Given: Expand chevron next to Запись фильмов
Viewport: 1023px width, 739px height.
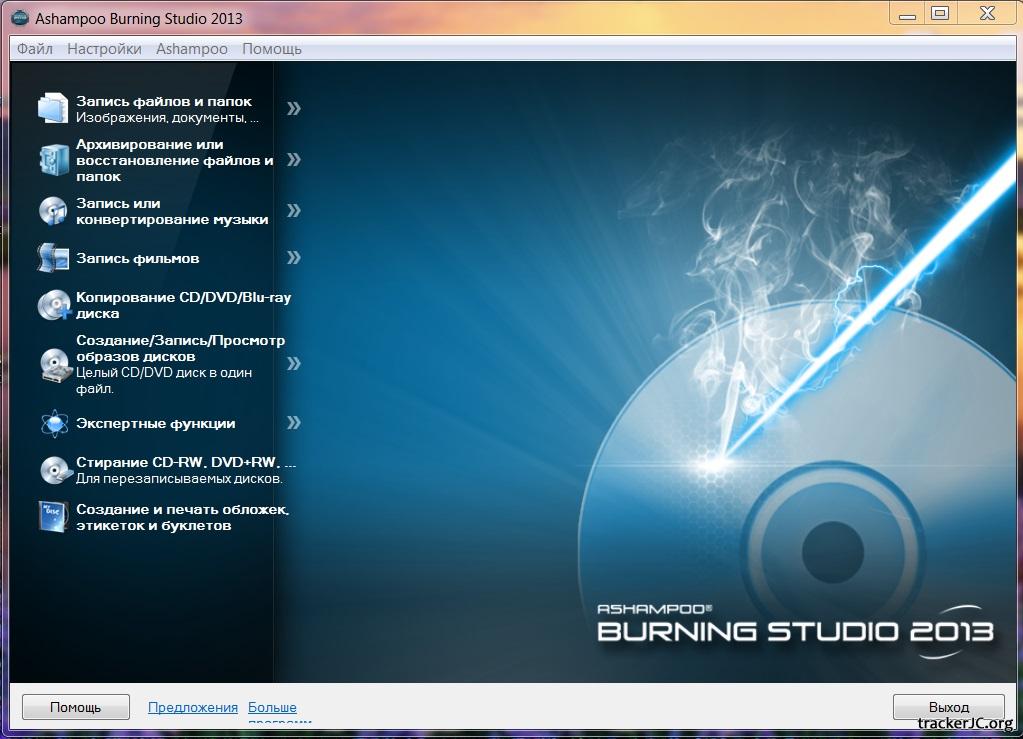Looking at the screenshot, I should pos(293,258).
